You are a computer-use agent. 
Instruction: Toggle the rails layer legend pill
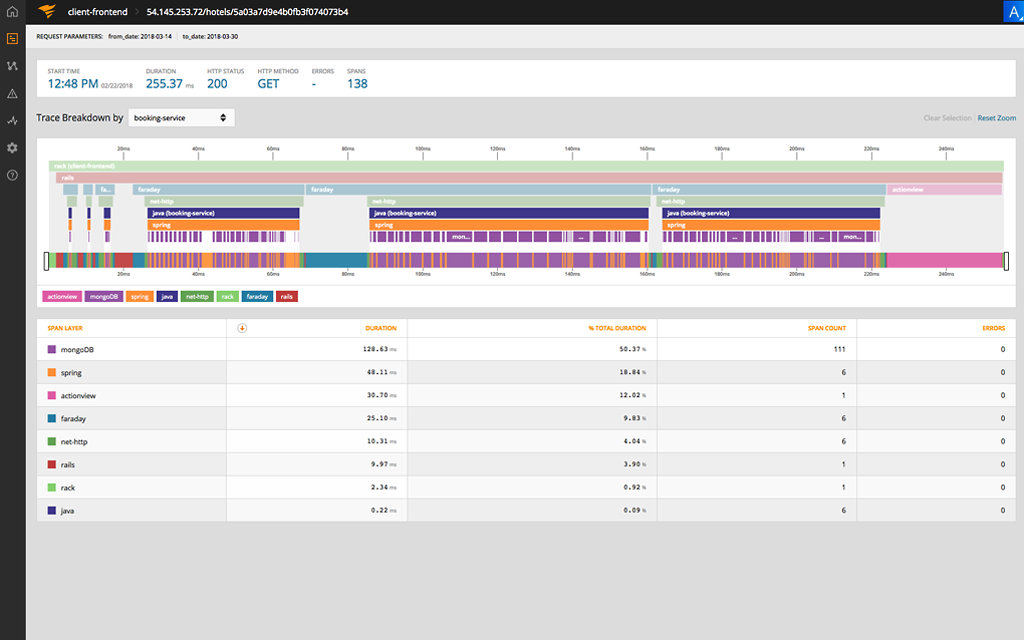287,296
